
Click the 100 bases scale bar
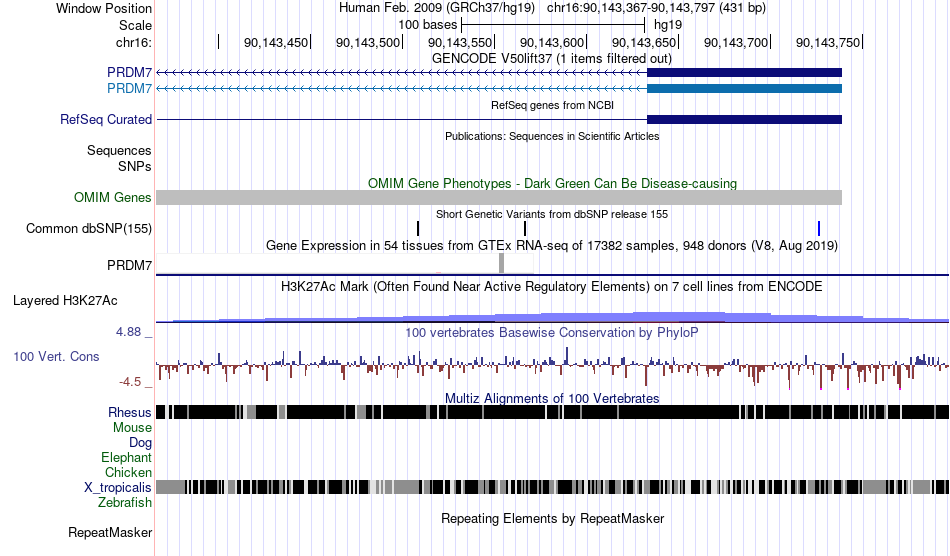(553, 25)
